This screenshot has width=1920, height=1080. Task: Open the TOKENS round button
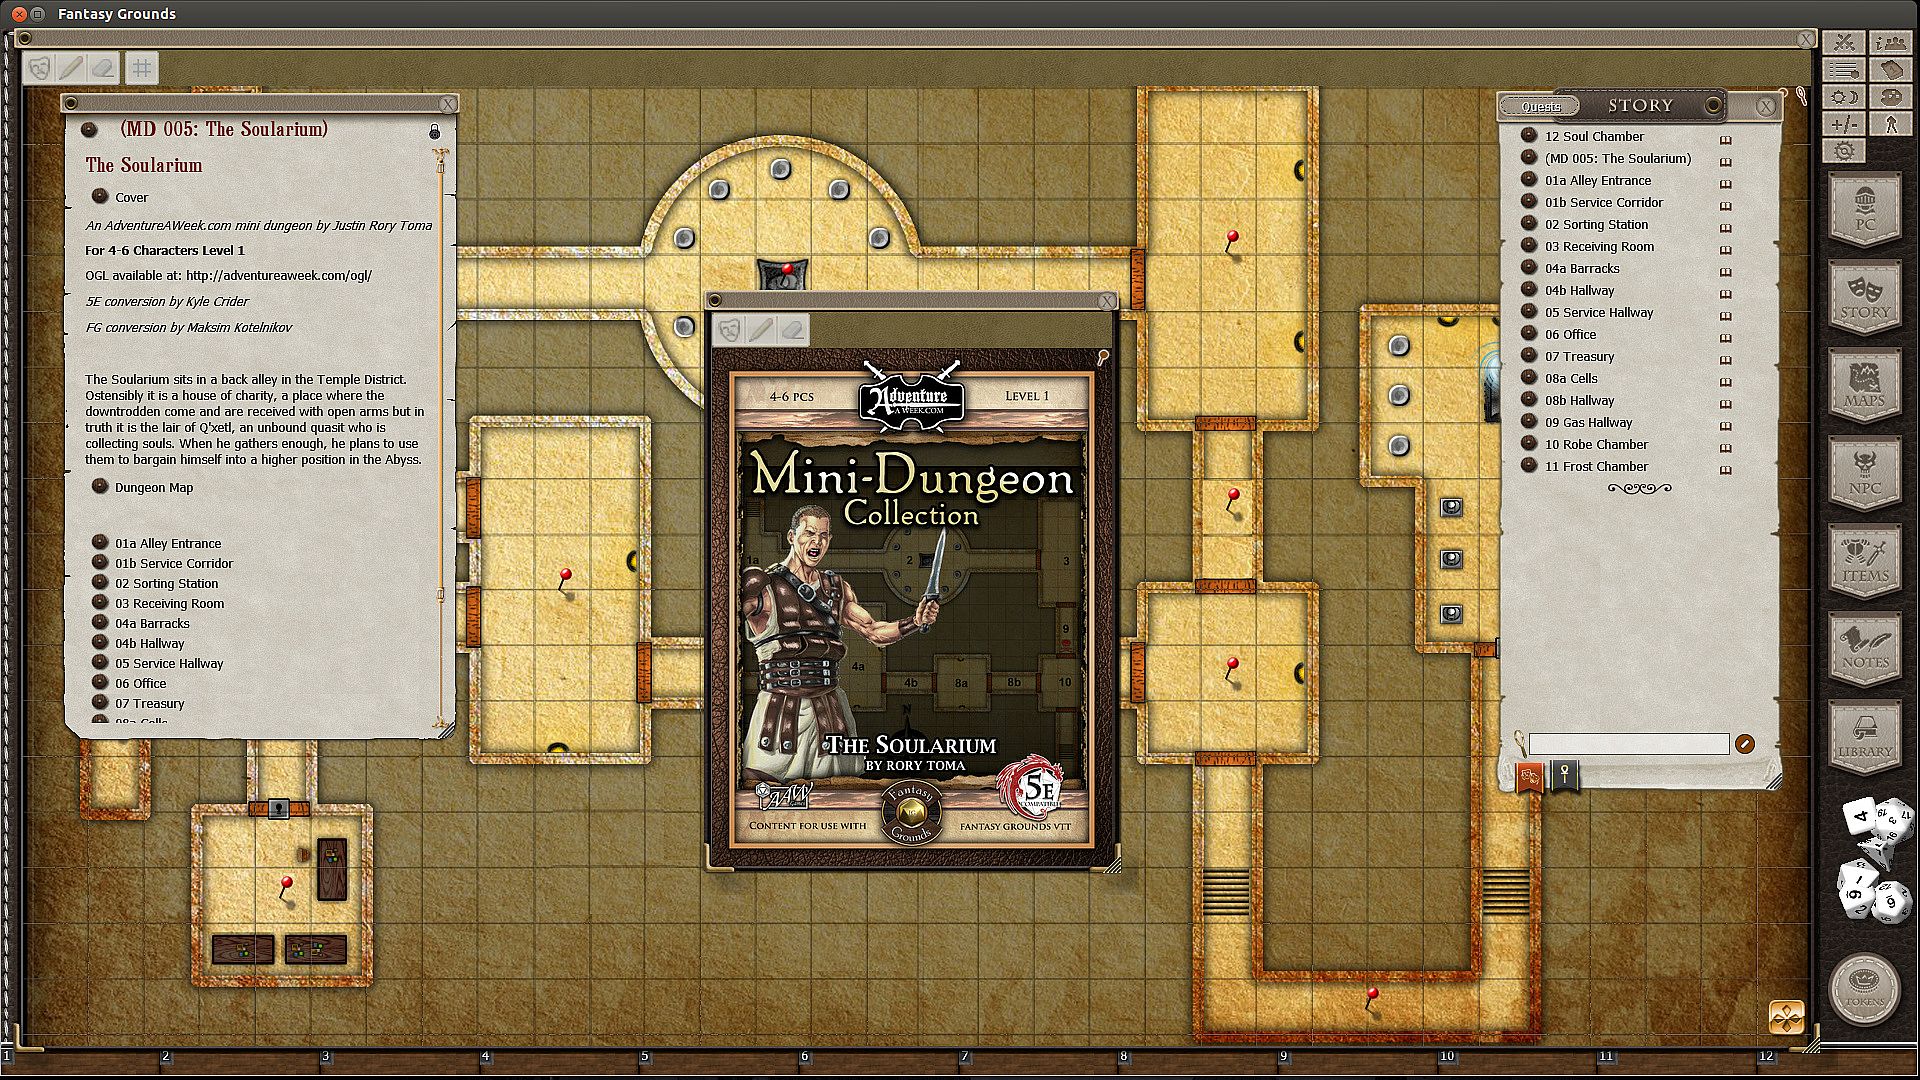coord(1864,988)
